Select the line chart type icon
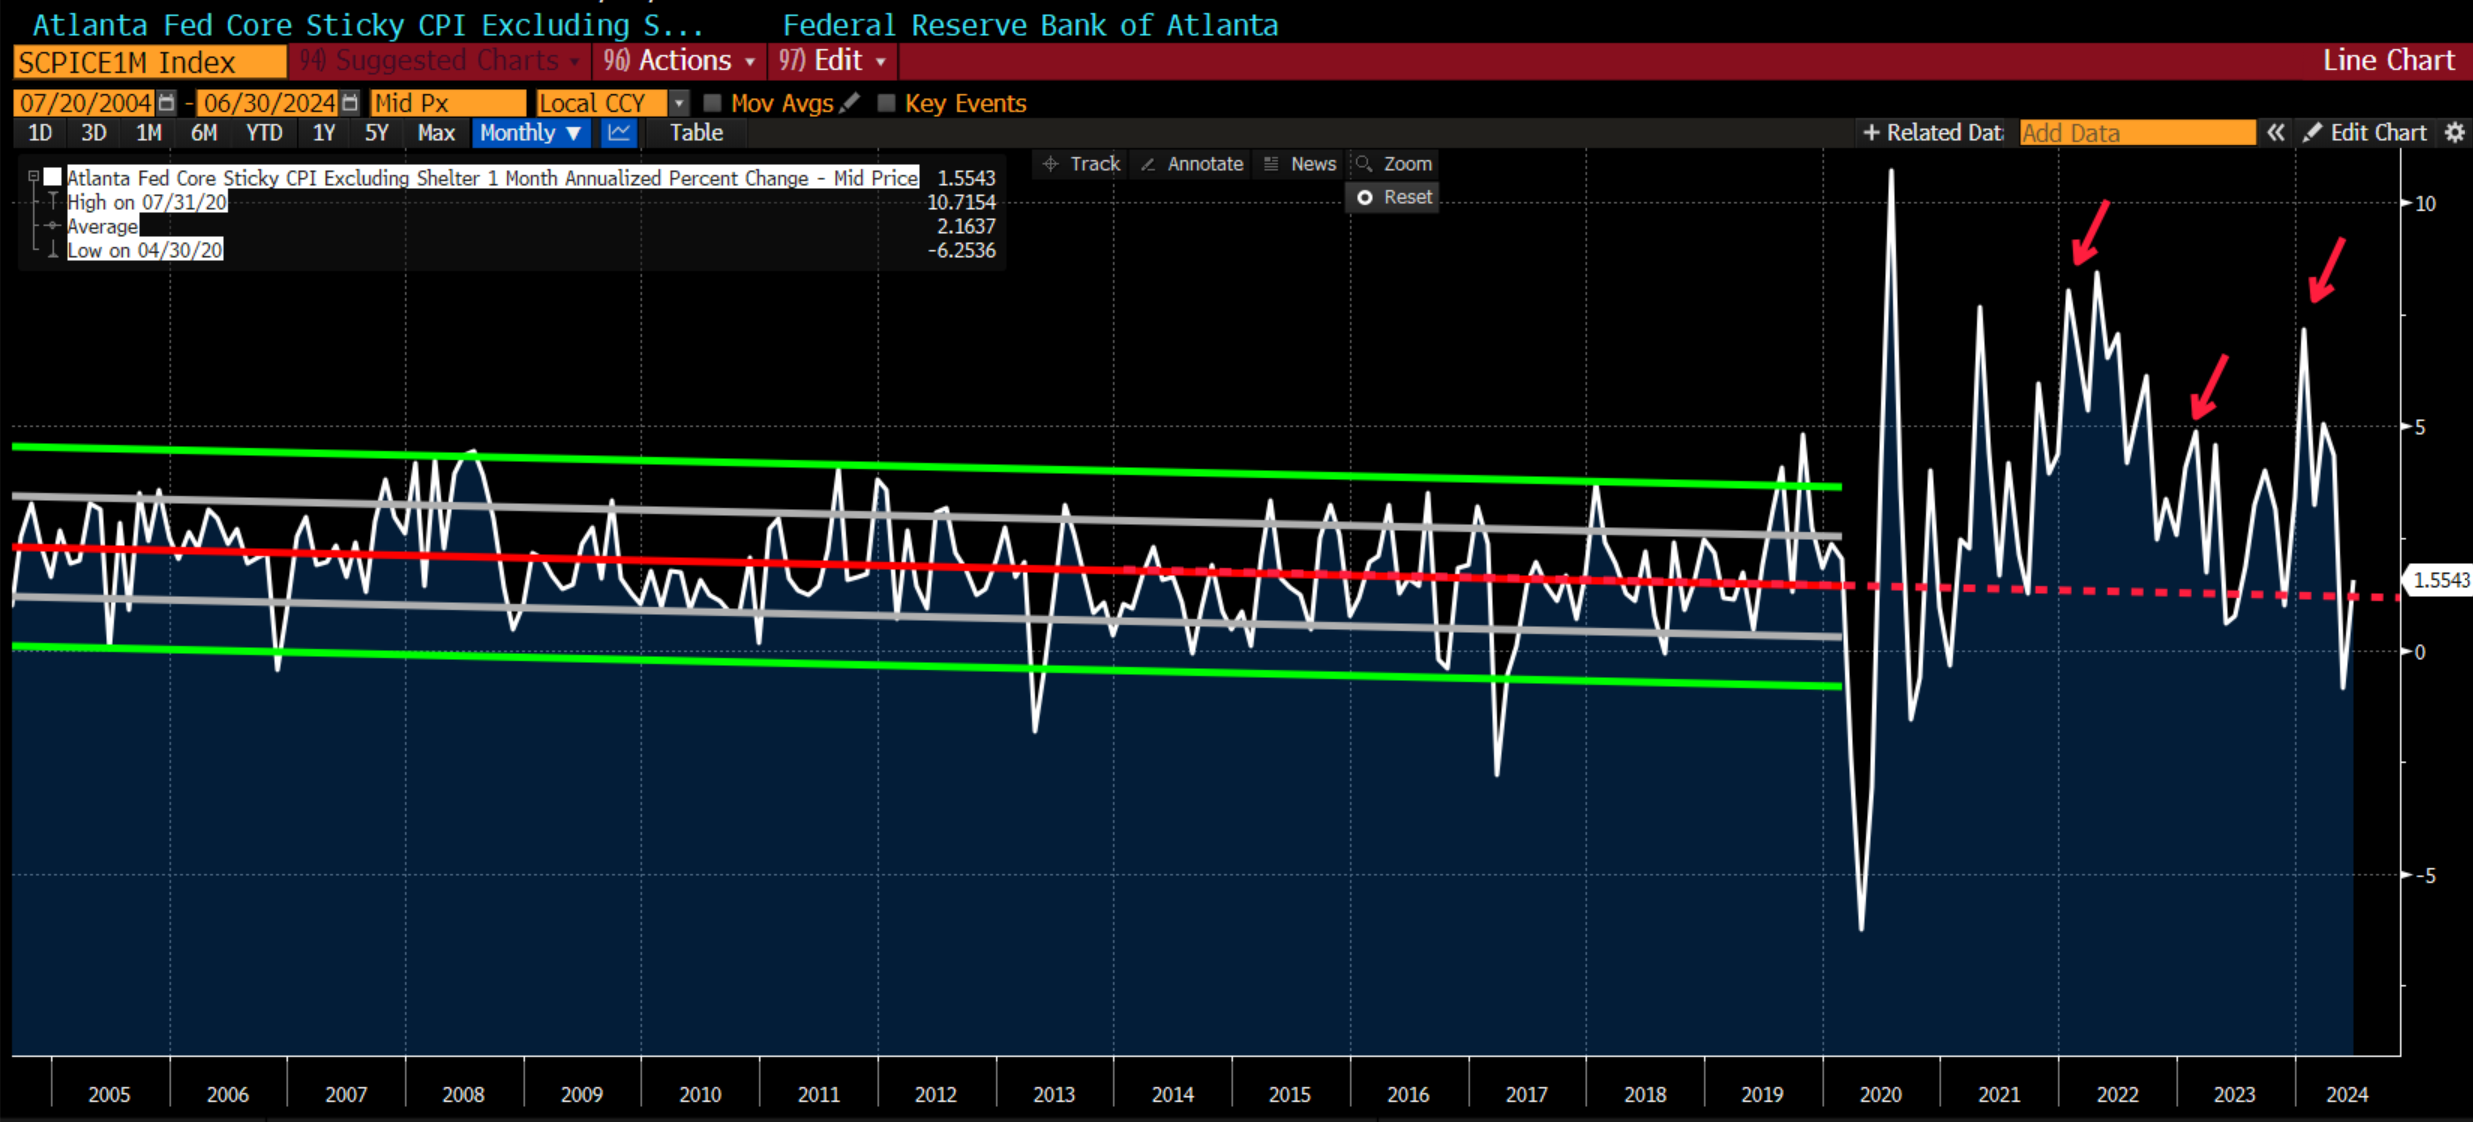This screenshot has width=2473, height=1122. tap(619, 133)
